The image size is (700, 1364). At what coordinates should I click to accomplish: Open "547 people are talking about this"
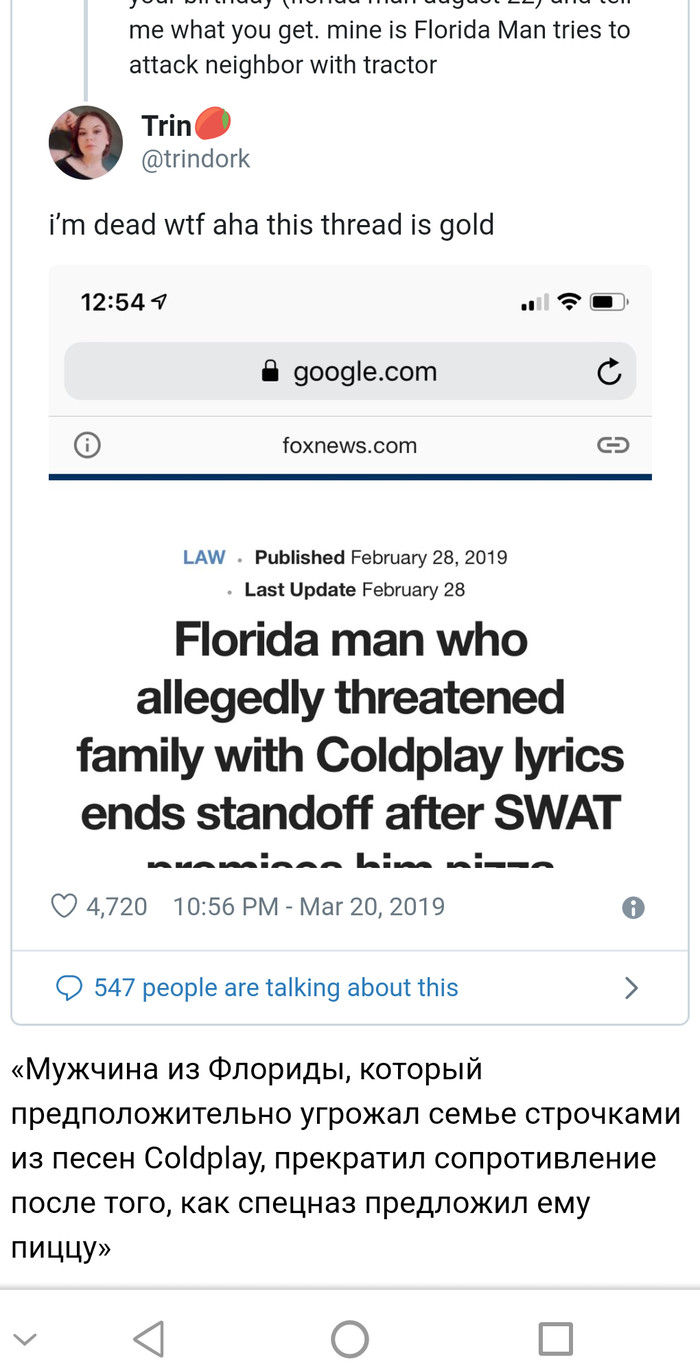[x=276, y=988]
